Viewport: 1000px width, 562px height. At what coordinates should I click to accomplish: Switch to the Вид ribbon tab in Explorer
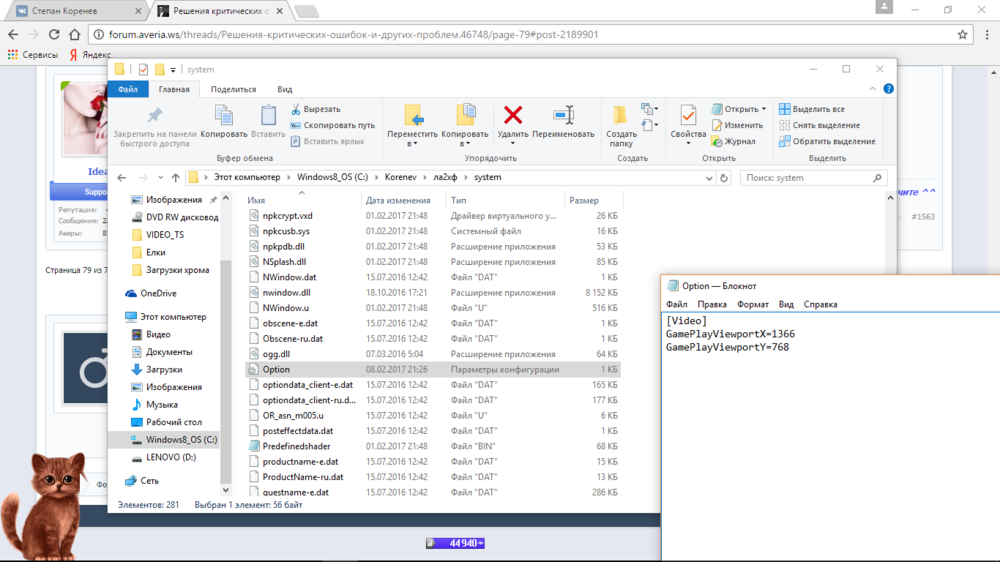[x=285, y=89]
